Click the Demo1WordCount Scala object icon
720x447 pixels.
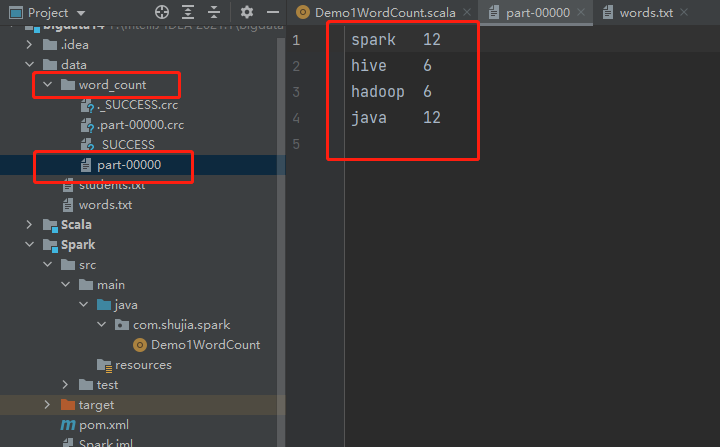click(x=140, y=345)
